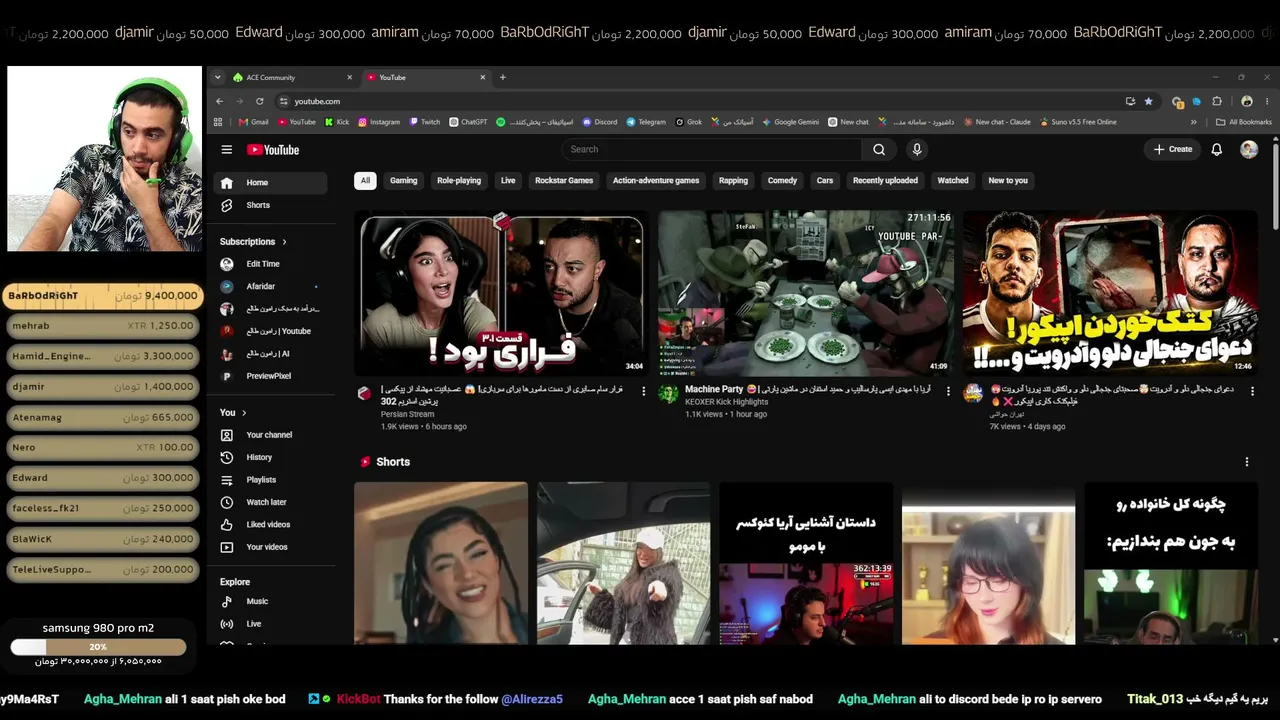Viewport: 1280px width, 720px height.
Task: Open the browser extensions puzzle icon
Action: [1217, 101]
